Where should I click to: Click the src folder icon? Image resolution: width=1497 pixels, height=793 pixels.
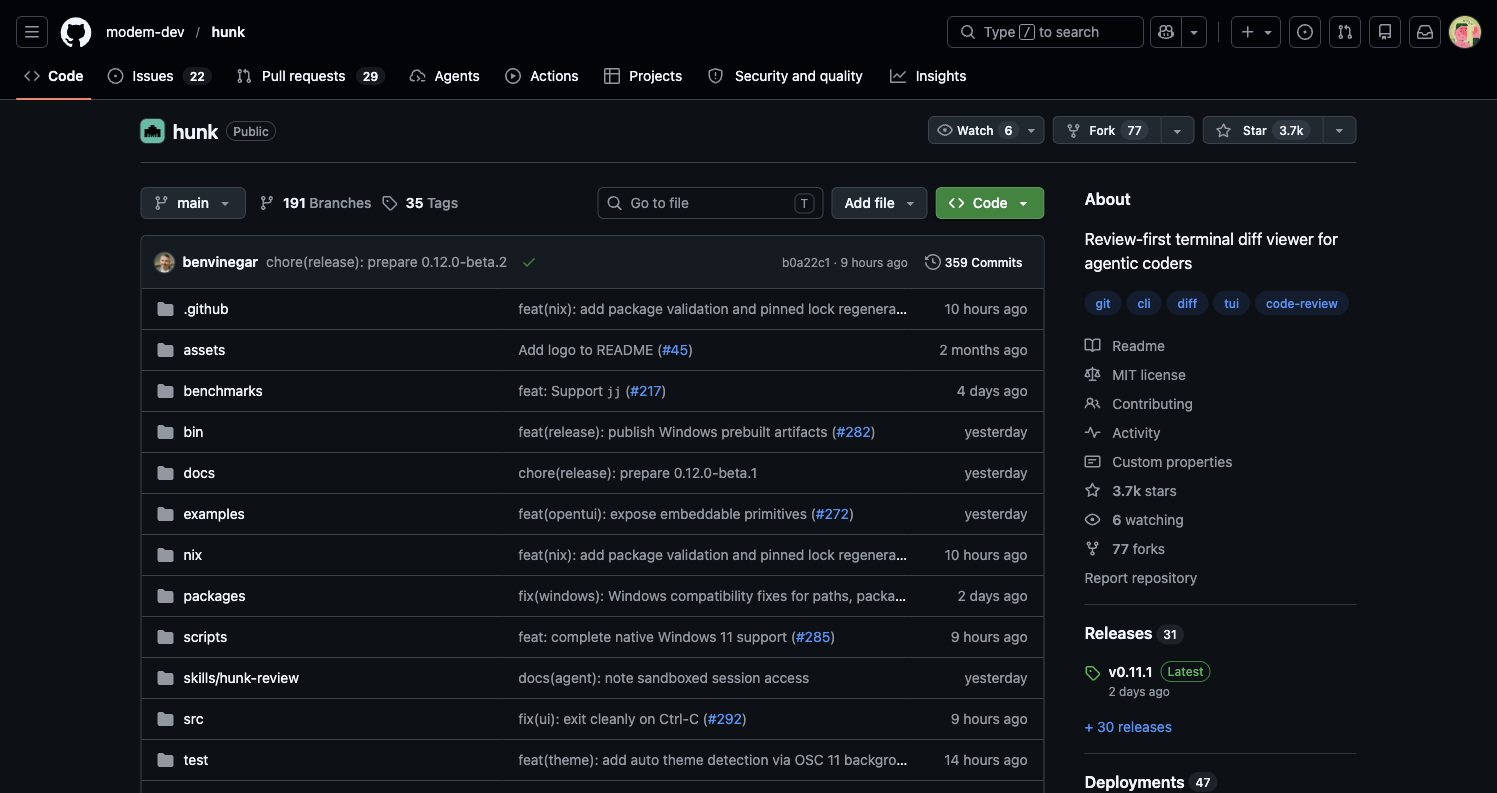[165, 719]
